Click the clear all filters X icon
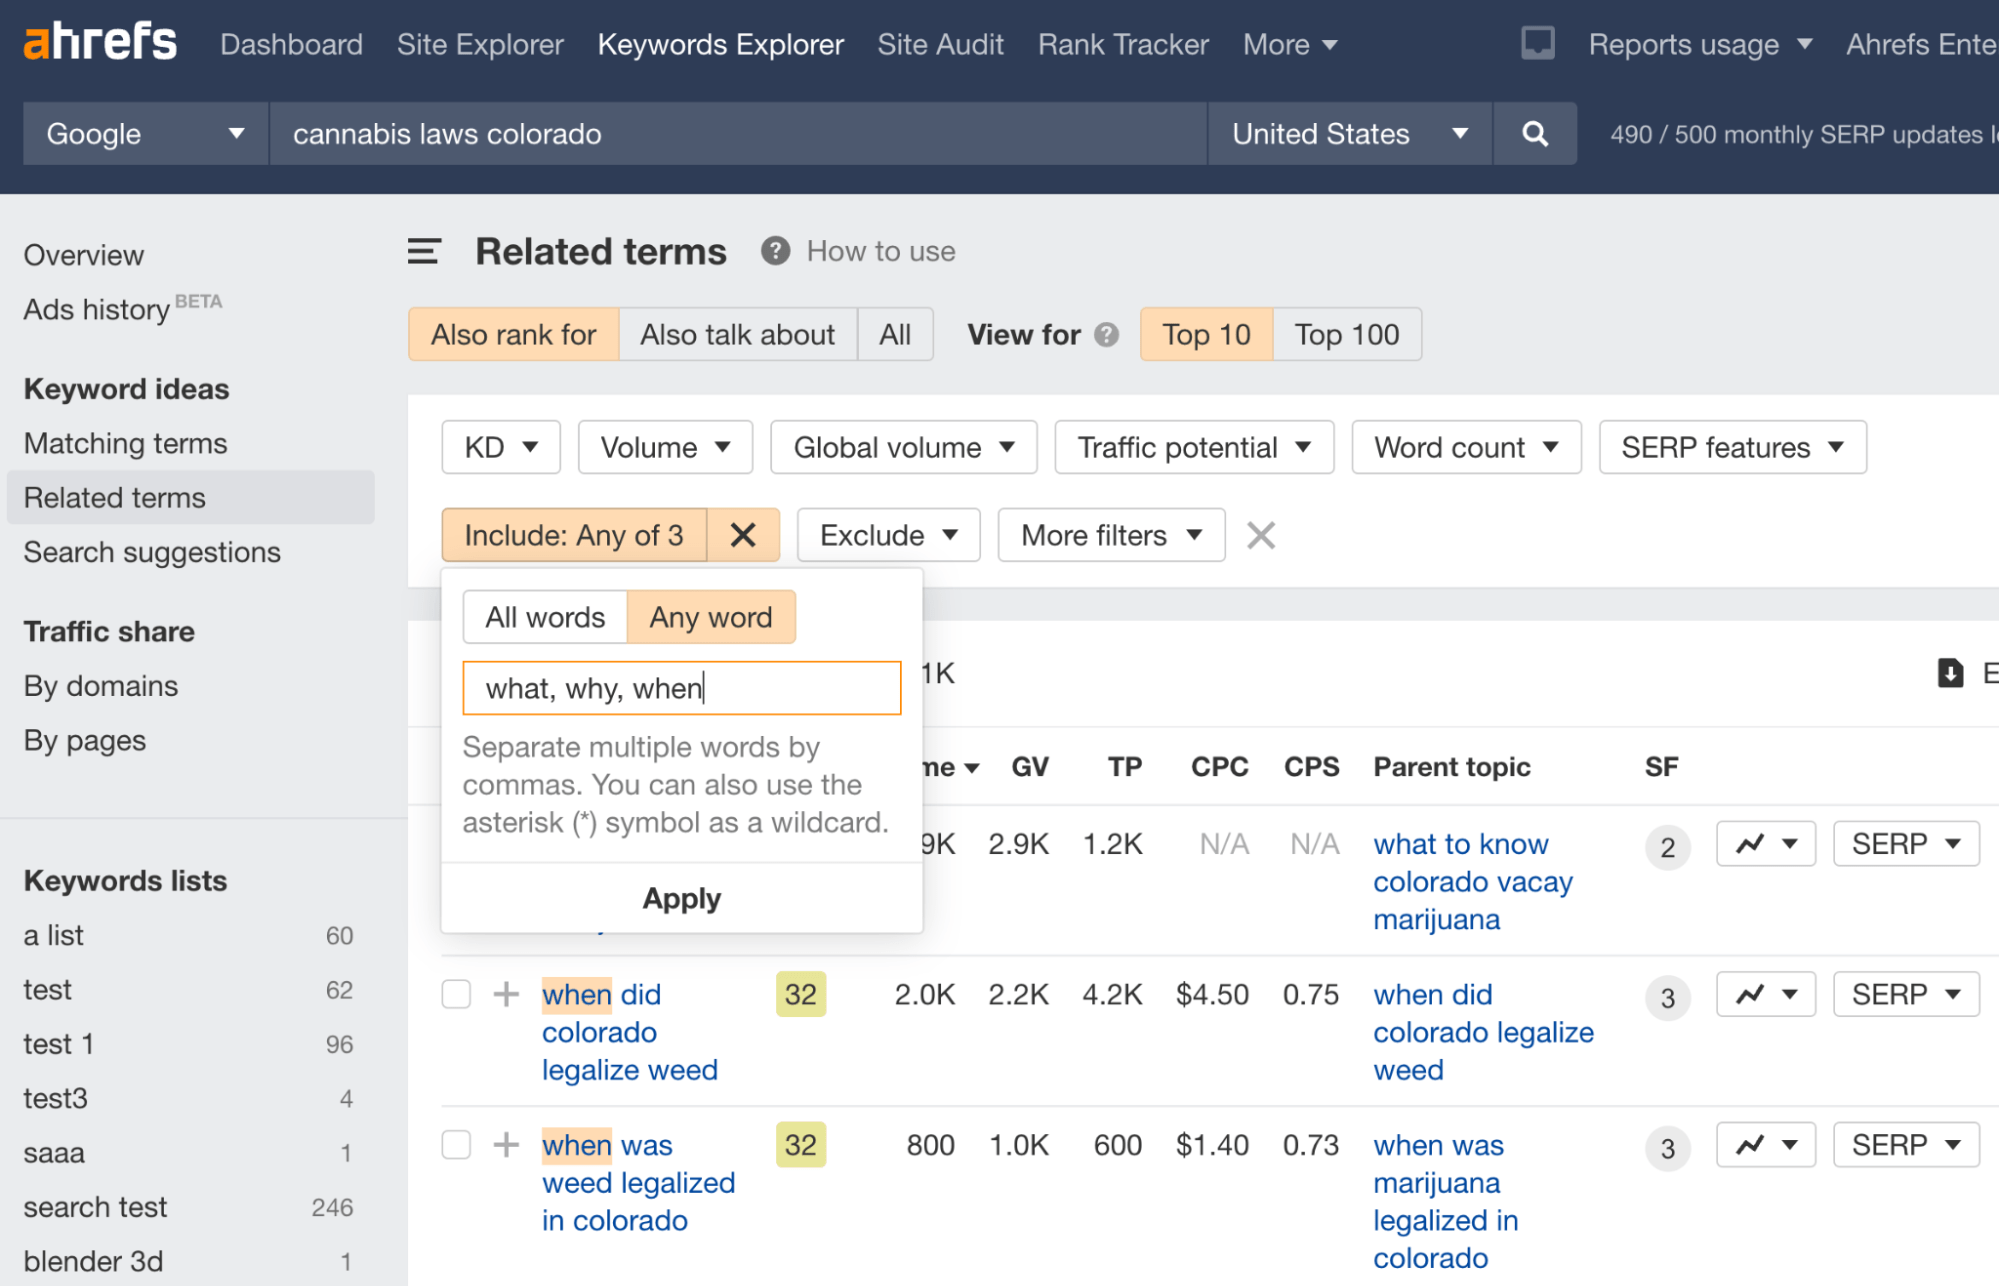 click(x=1262, y=535)
